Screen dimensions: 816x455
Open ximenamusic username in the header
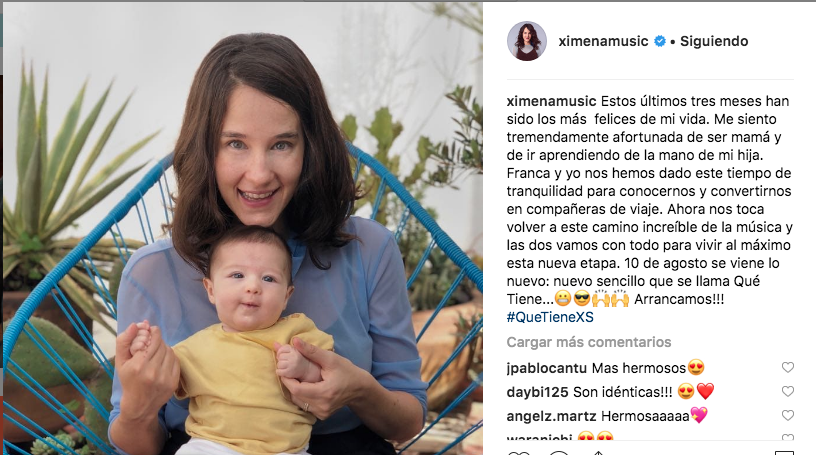coord(603,41)
